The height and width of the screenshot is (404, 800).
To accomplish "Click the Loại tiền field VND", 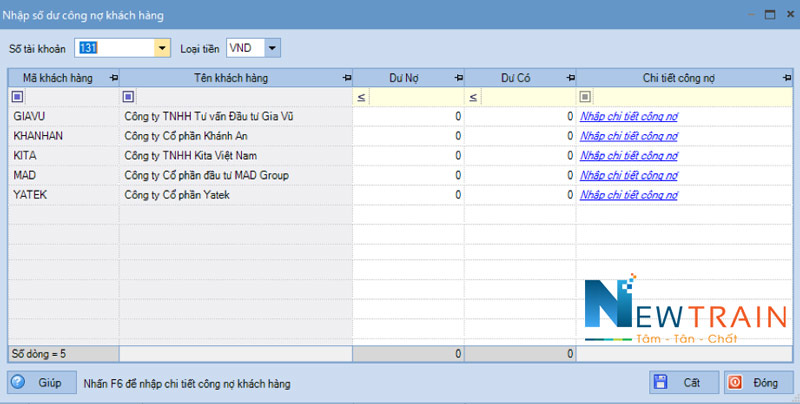I will 246,48.
